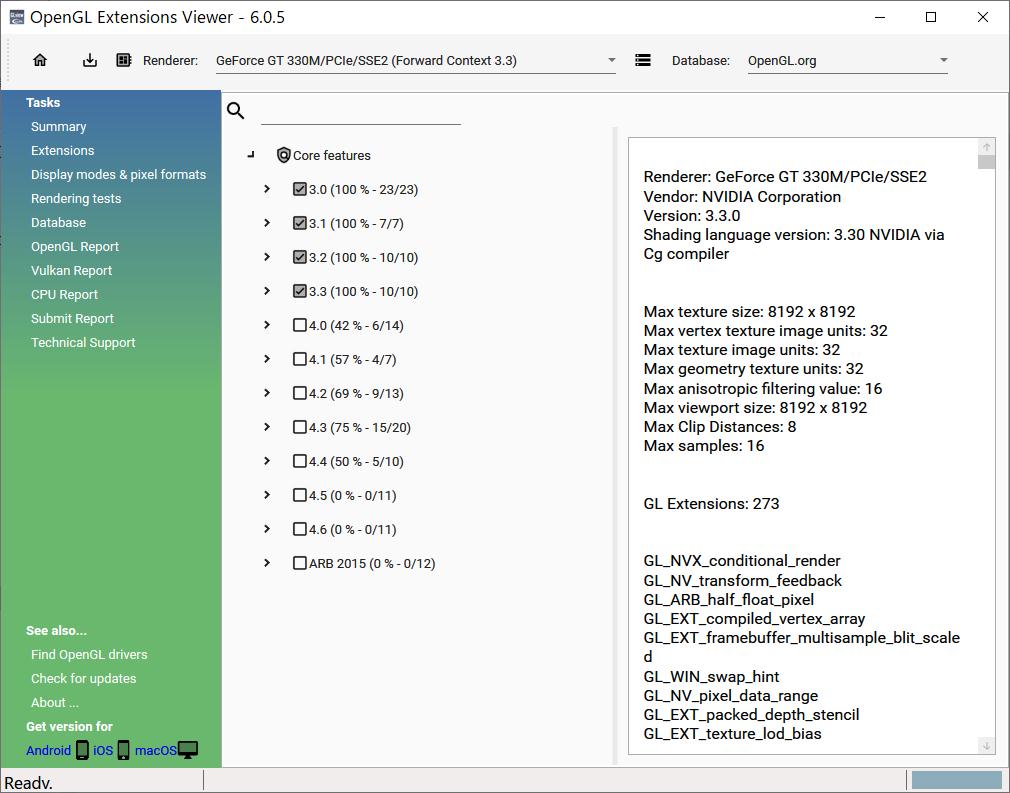
Task: Click into the extension search field
Action: tap(361, 112)
